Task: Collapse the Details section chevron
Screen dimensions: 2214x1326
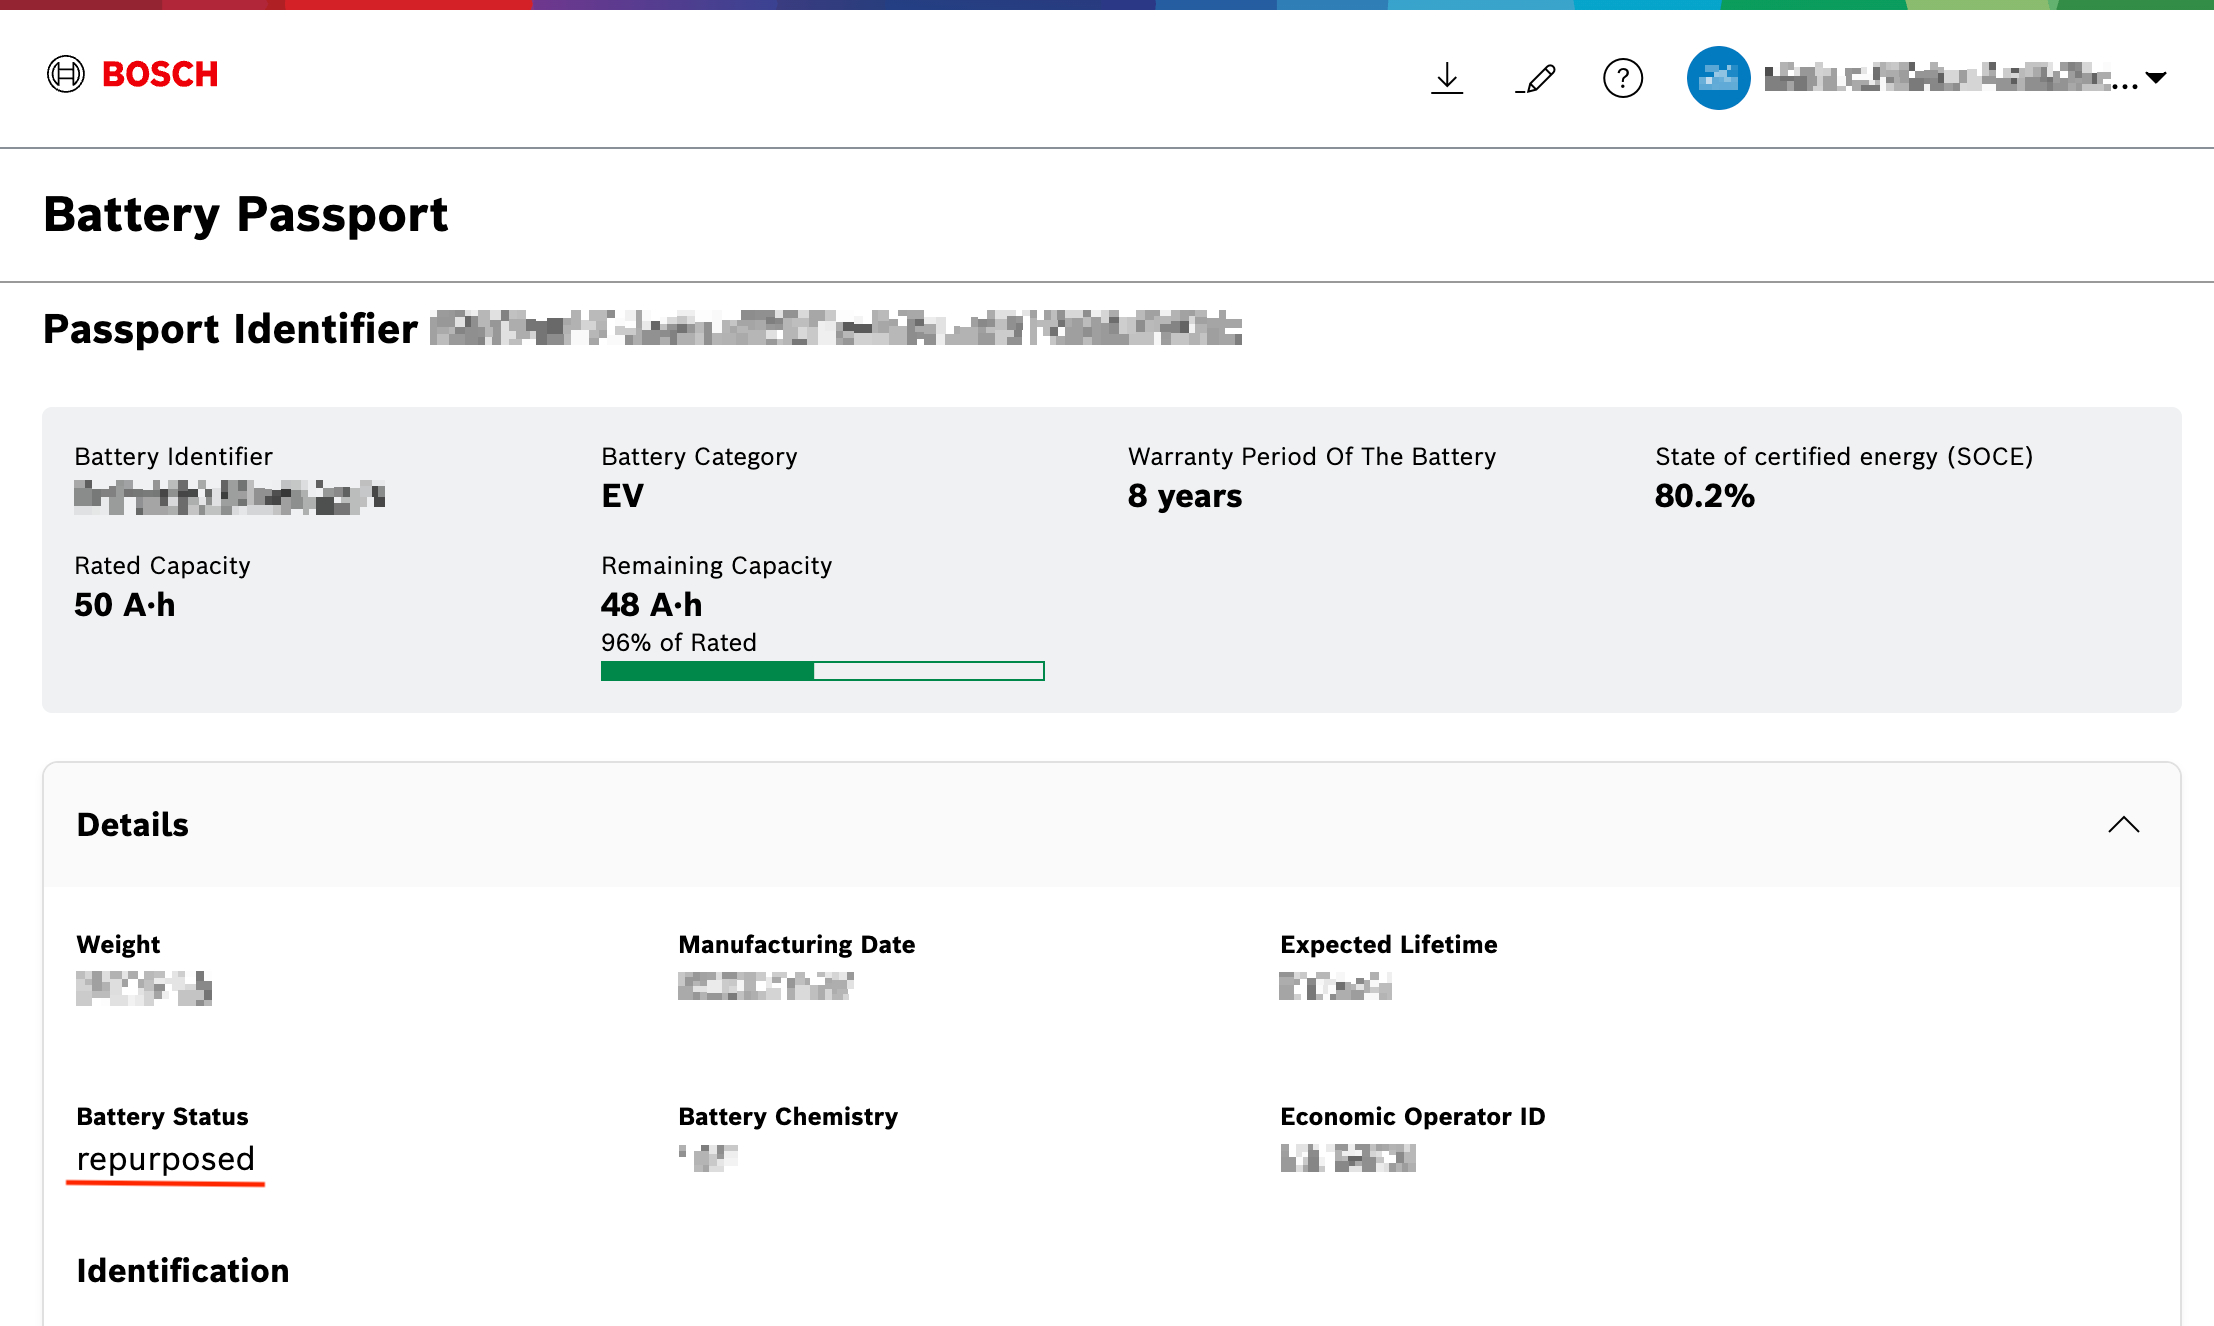Action: click(2123, 825)
